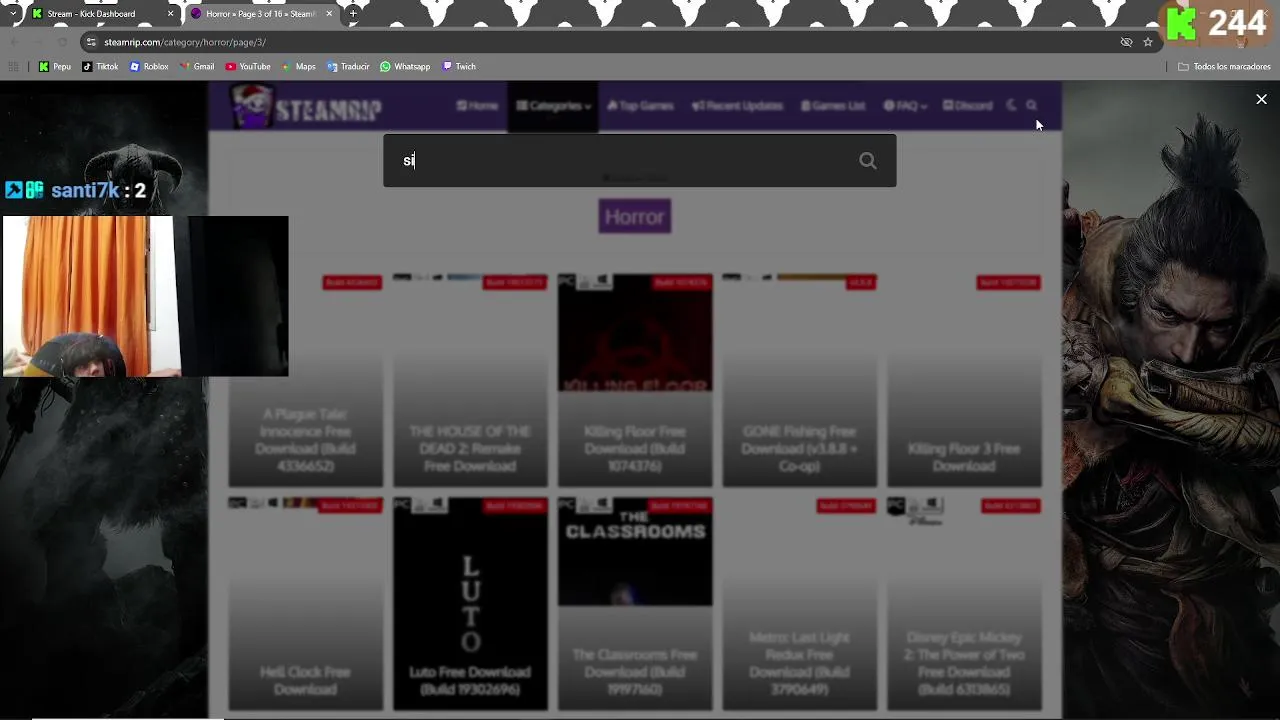The image size is (1280, 720).
Task: Open the Tiktok bookmark
Action: (100, 66)
